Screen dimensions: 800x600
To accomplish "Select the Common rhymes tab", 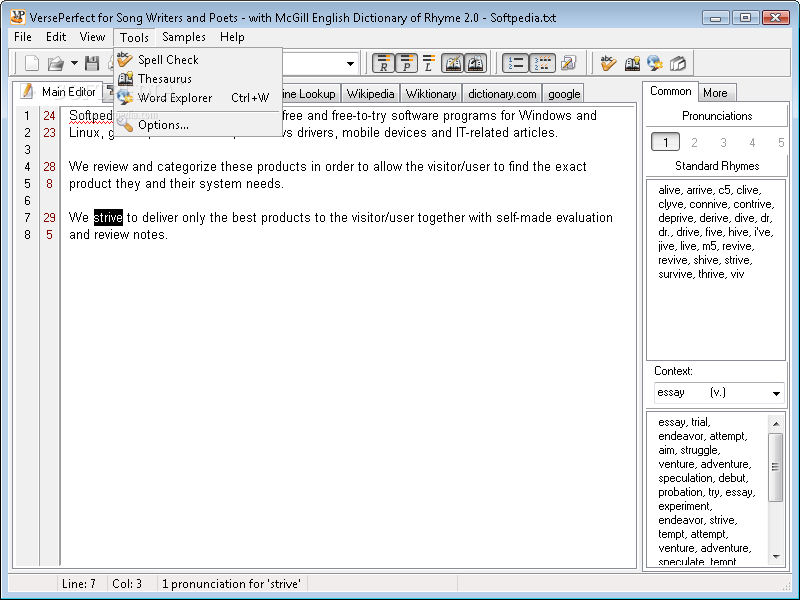I will click(x=670, y=91).
